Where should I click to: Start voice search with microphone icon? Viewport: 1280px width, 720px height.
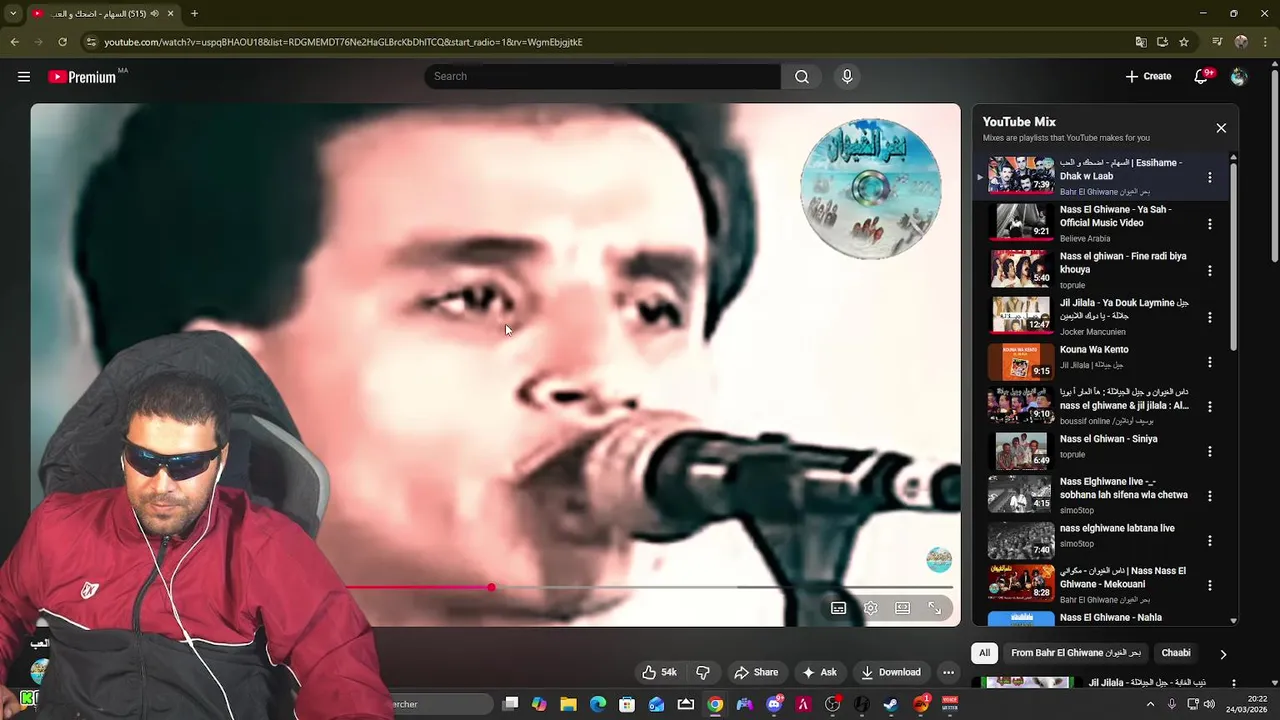pos(847,77)
